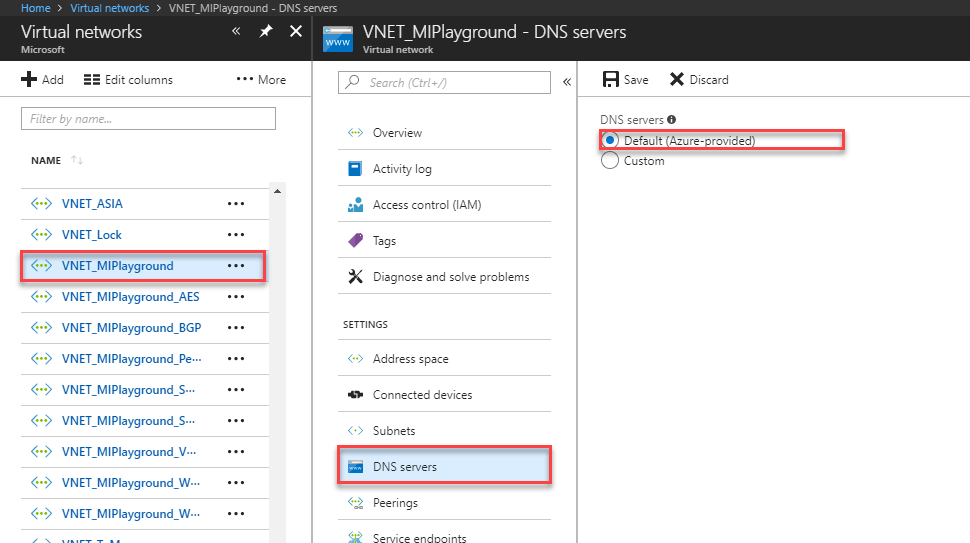Open the More options menu

pyautogui.click(x=261, y=80)
